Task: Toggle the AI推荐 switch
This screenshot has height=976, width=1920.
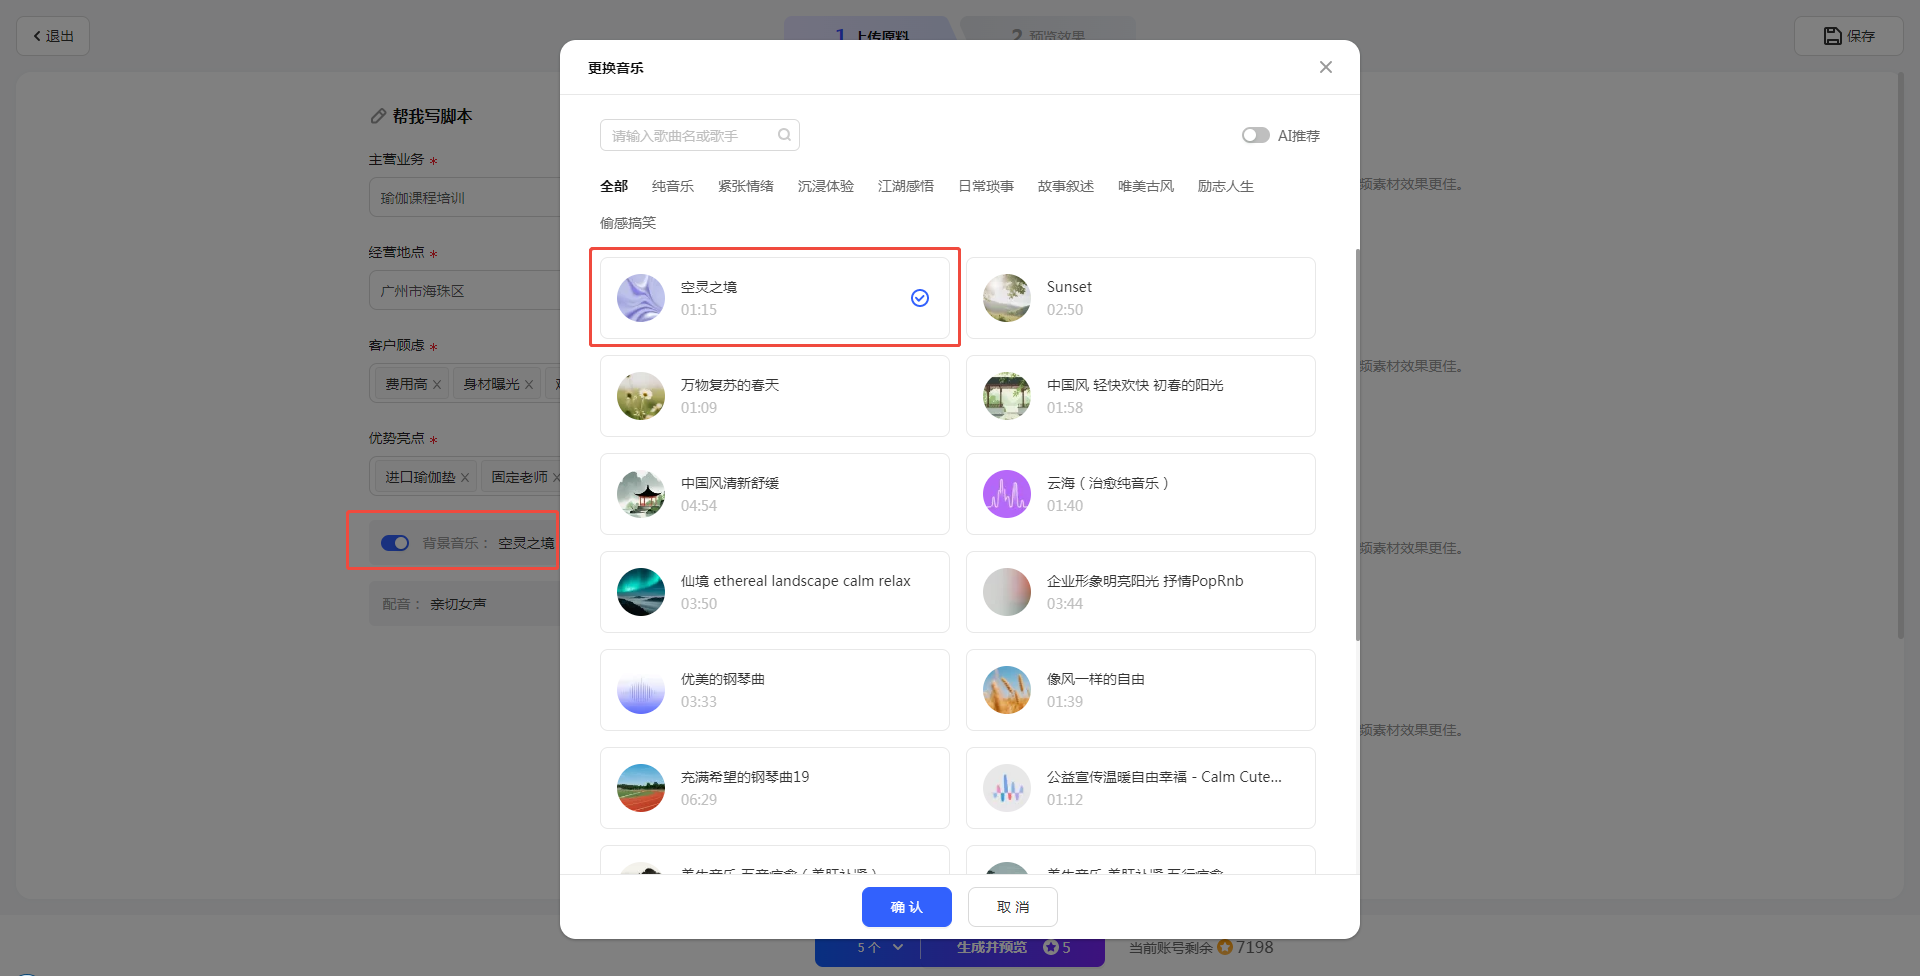Action: point(1256,135)
